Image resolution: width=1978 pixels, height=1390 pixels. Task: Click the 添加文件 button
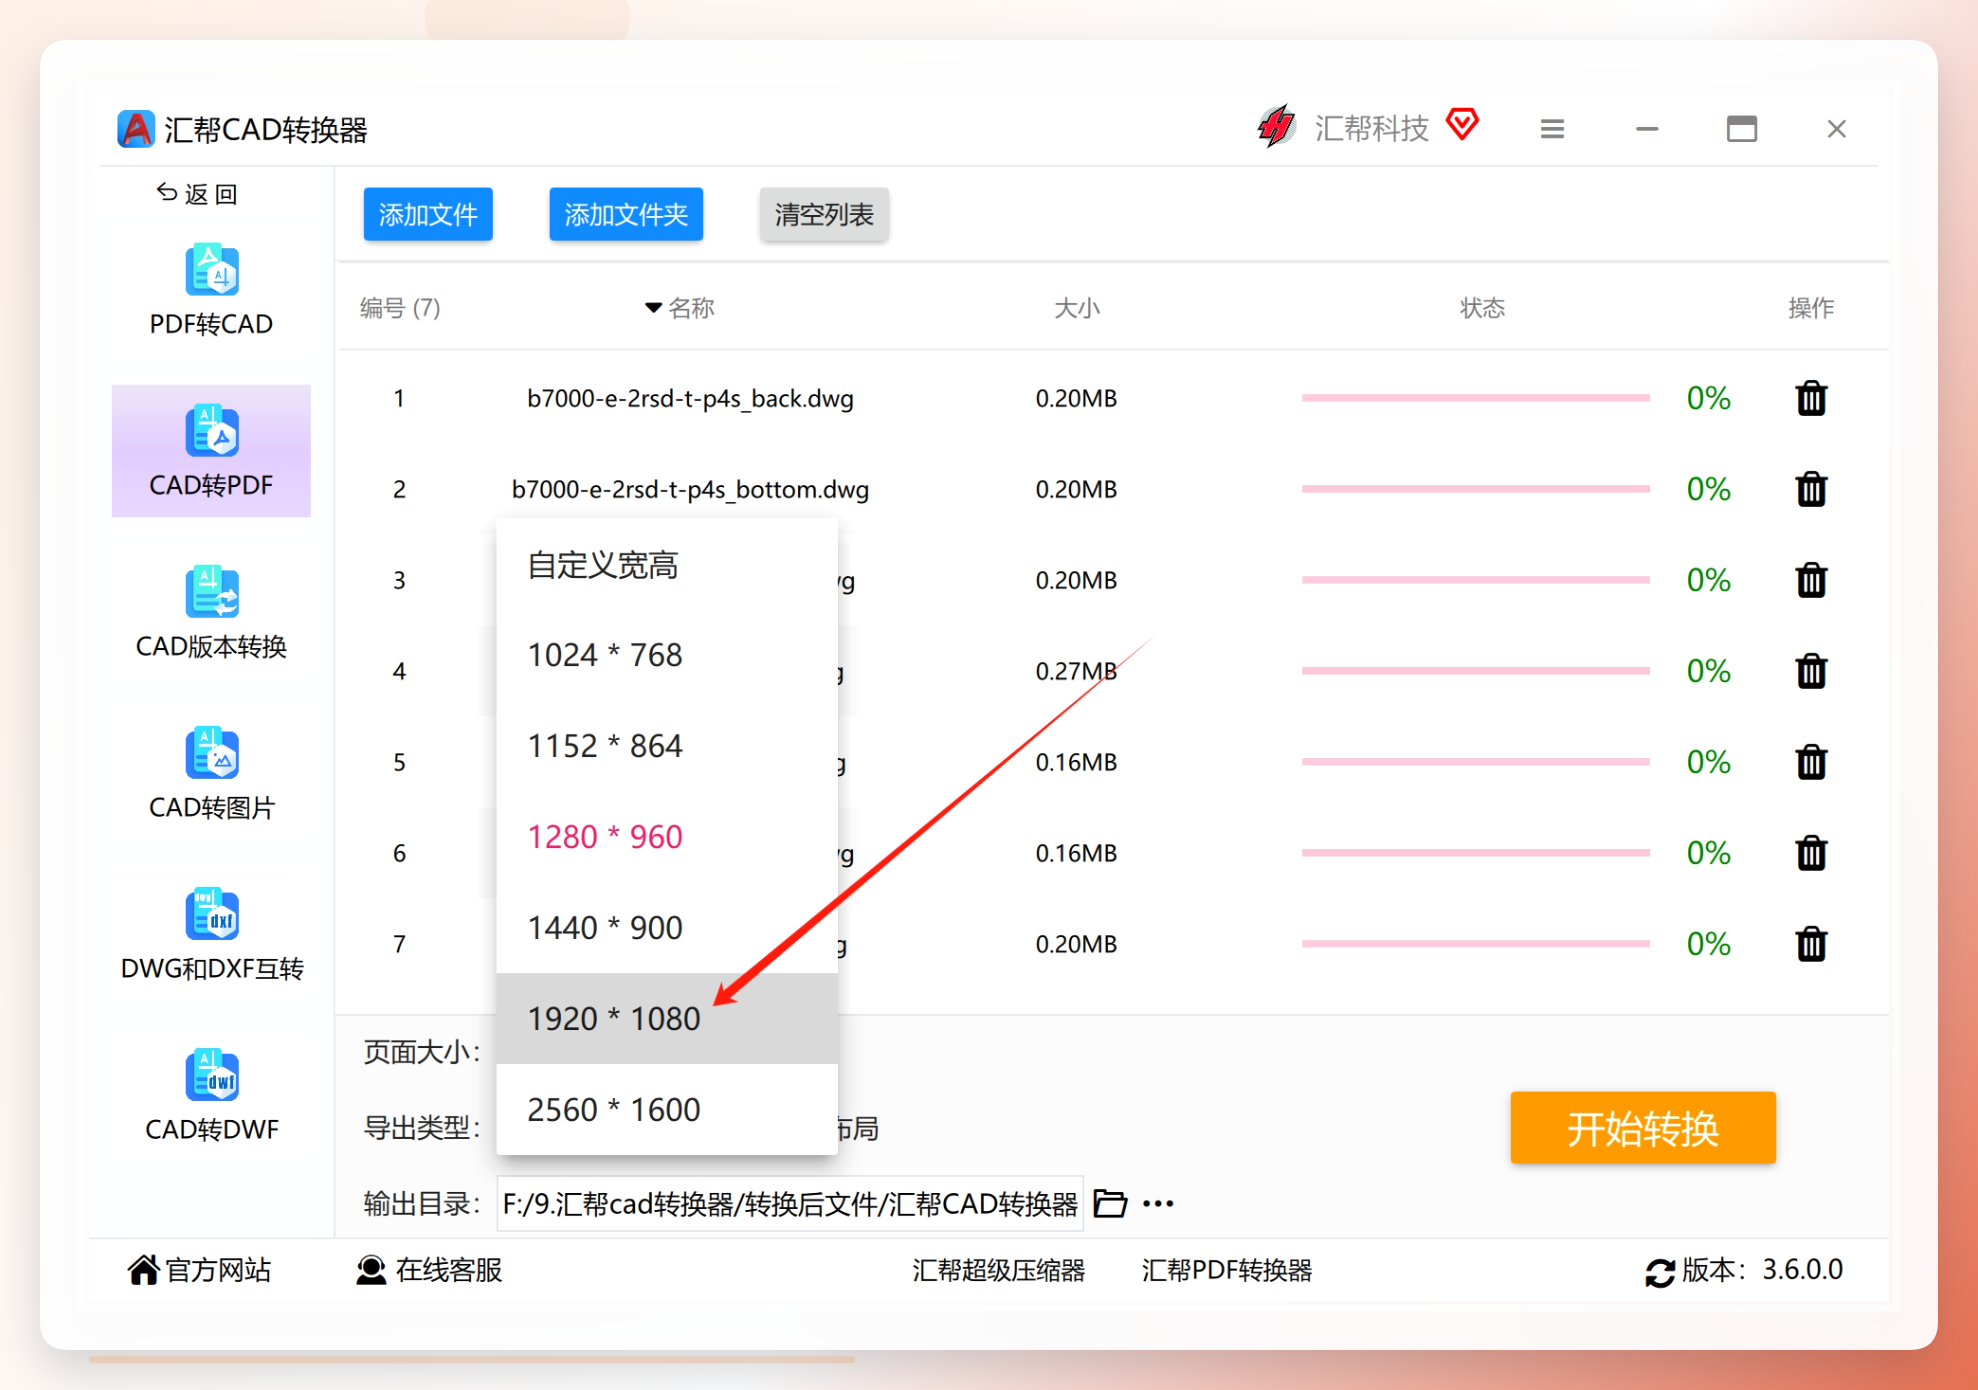[x=428, y=214]
